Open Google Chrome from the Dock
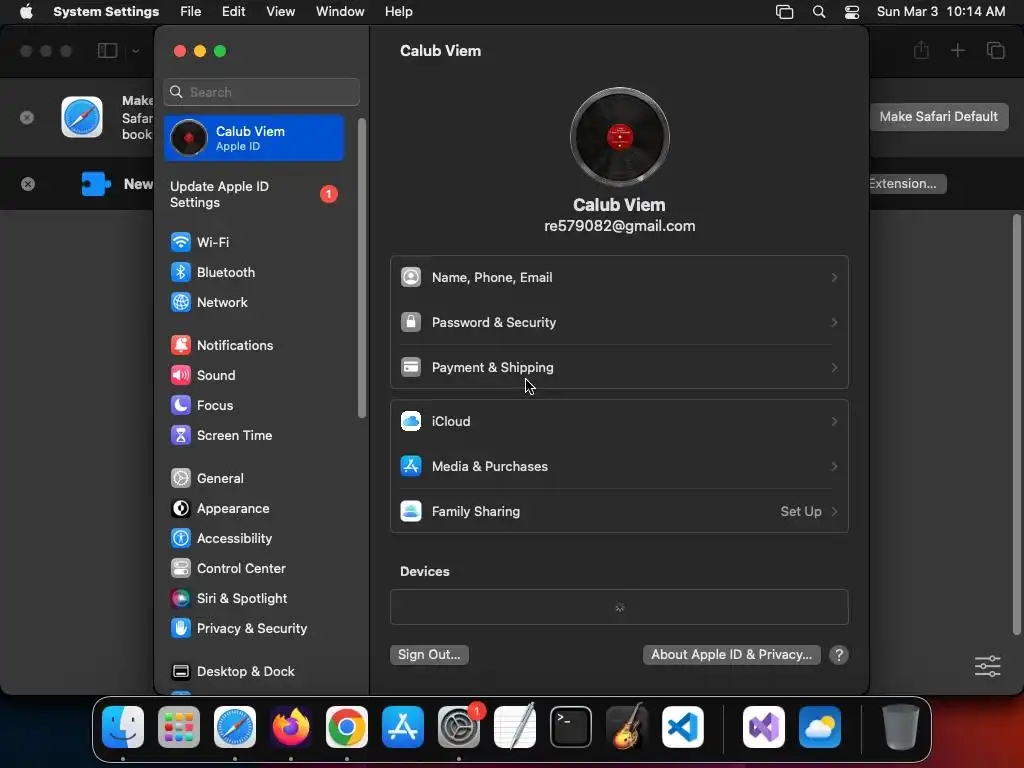 click(x=347, y=727)
